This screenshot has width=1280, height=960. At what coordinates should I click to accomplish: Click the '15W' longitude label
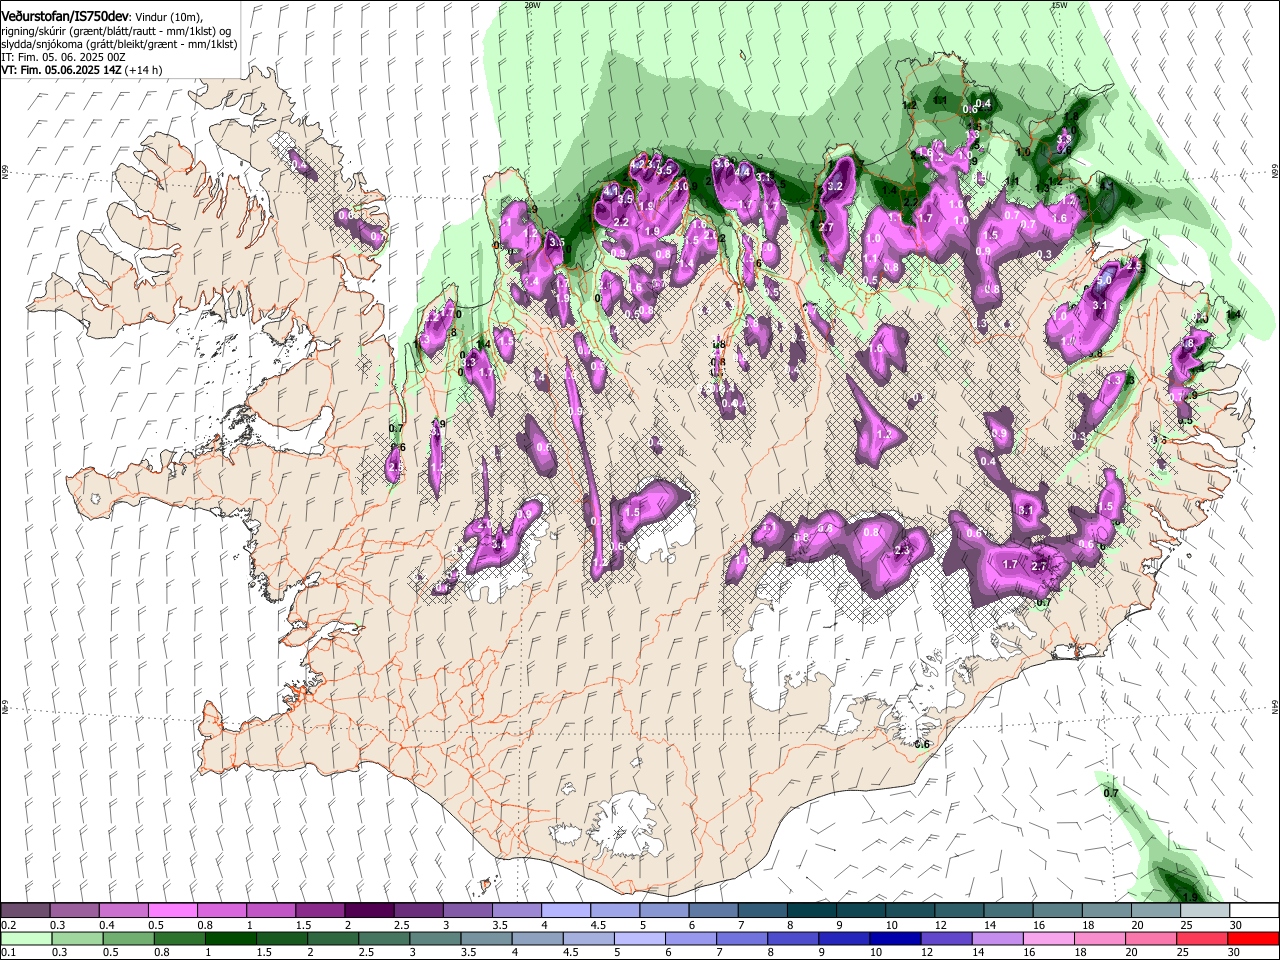coord(1059,4)
